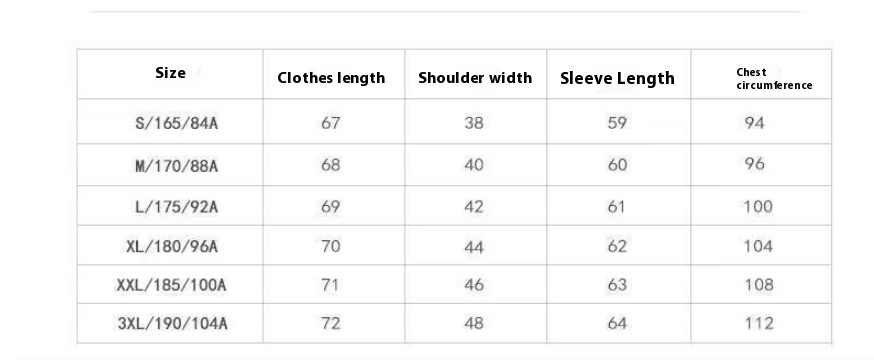Select the 3XL/190/104A size cell

pos(172,324)
